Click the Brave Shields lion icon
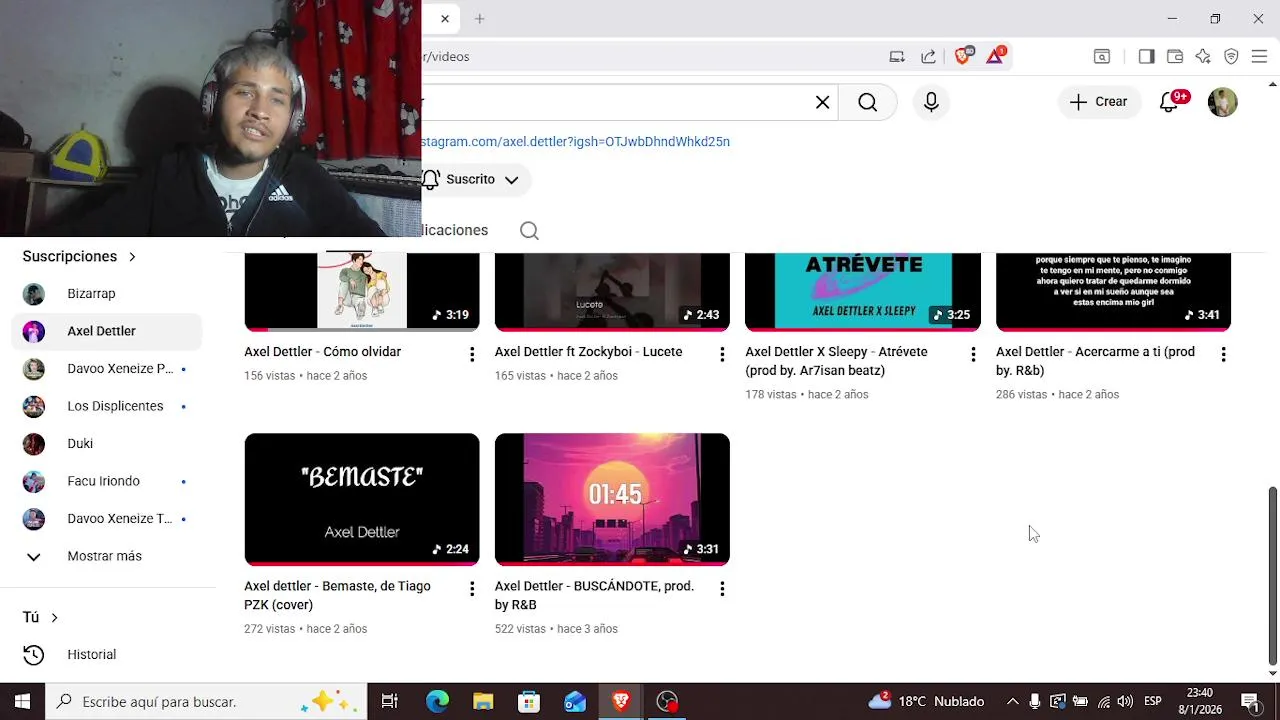 click(962, 57)
